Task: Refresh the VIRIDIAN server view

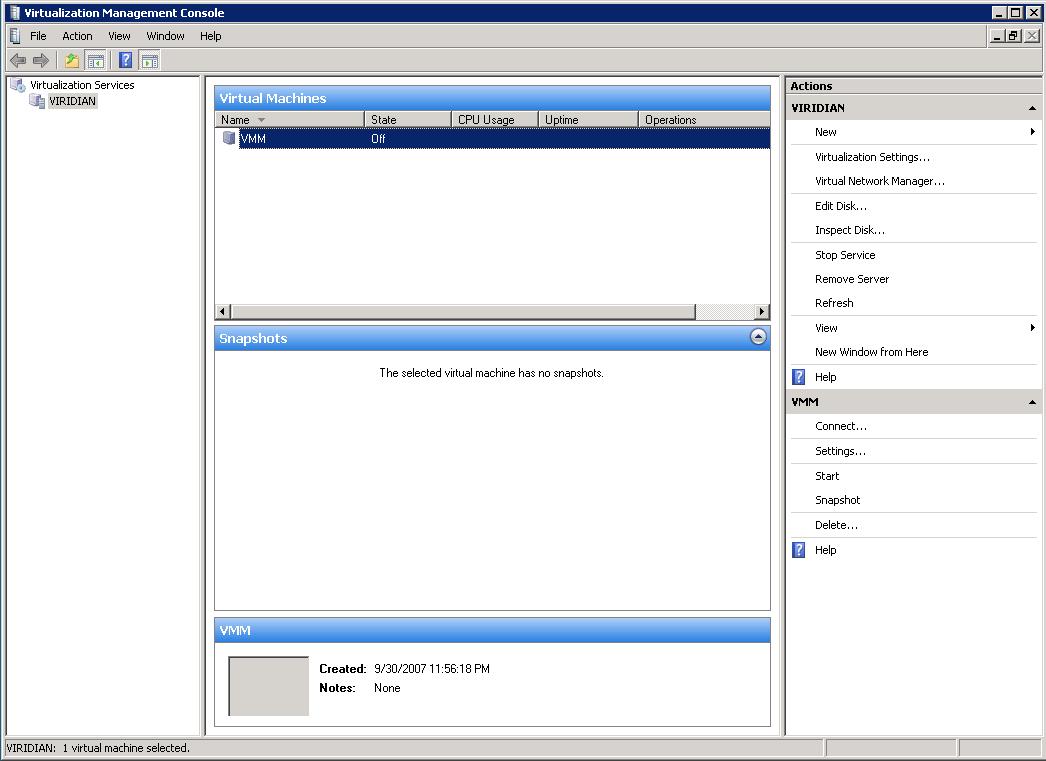Action: click(834, 303)
